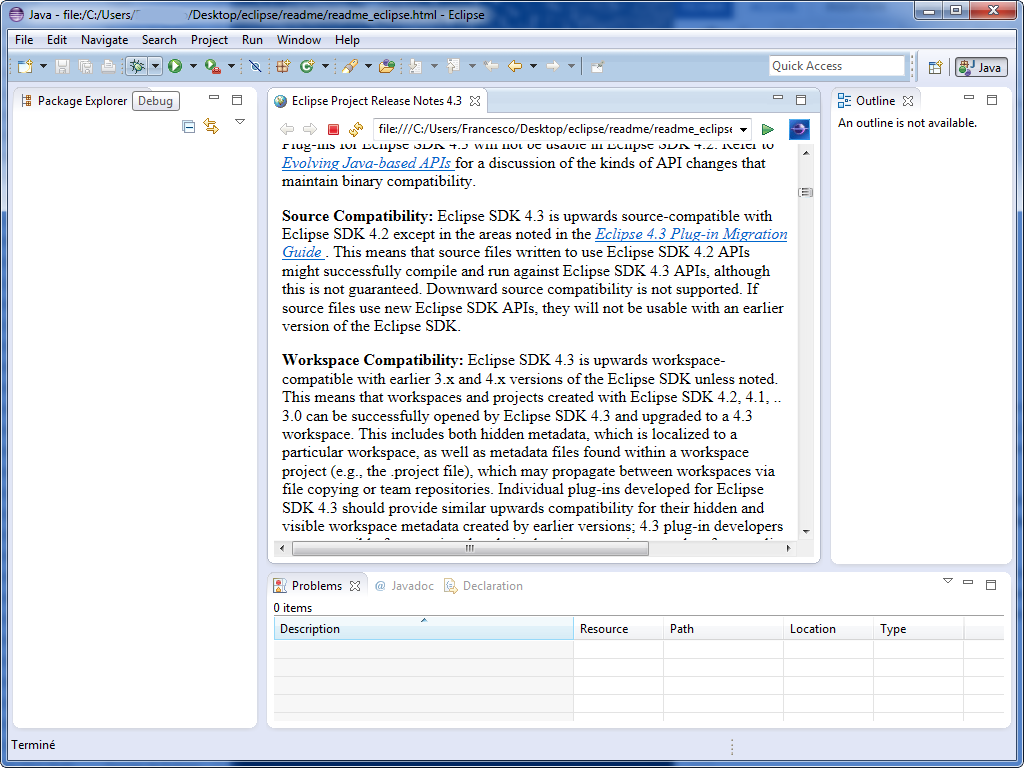Open the New wizard dropdown arrow
This screenshot has height=768, width=1024.
[41, 67]
